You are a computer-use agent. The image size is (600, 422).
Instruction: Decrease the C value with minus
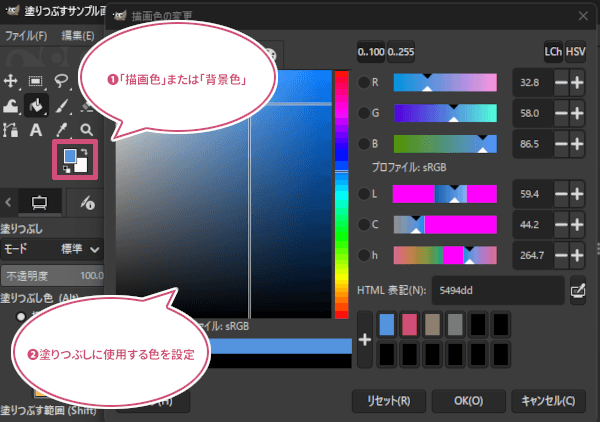[561, 224]
